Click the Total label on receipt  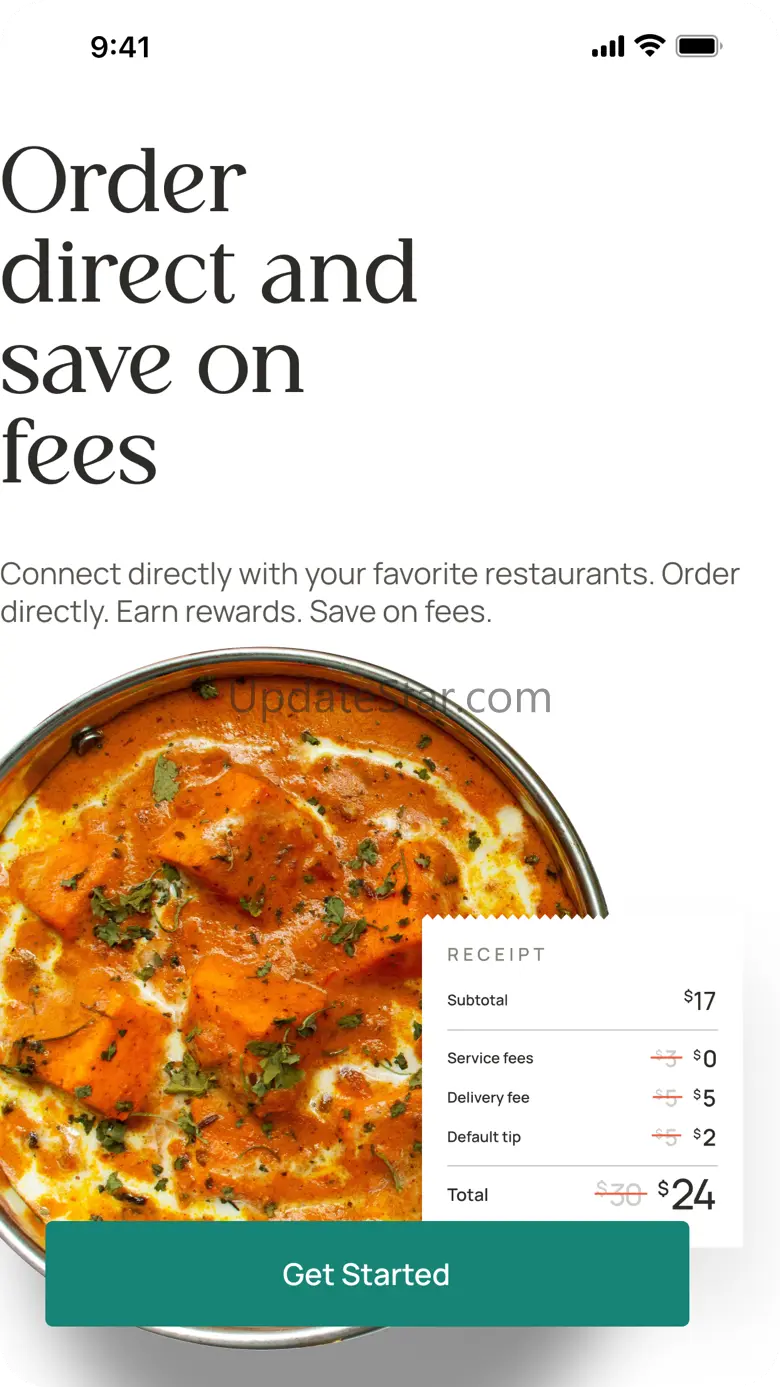click(x=468, y=1195)
